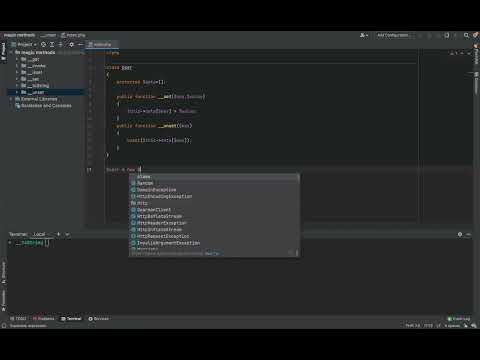480x360 pixels.
Task: Open the Services tool window tab
Action: [99, 319]
